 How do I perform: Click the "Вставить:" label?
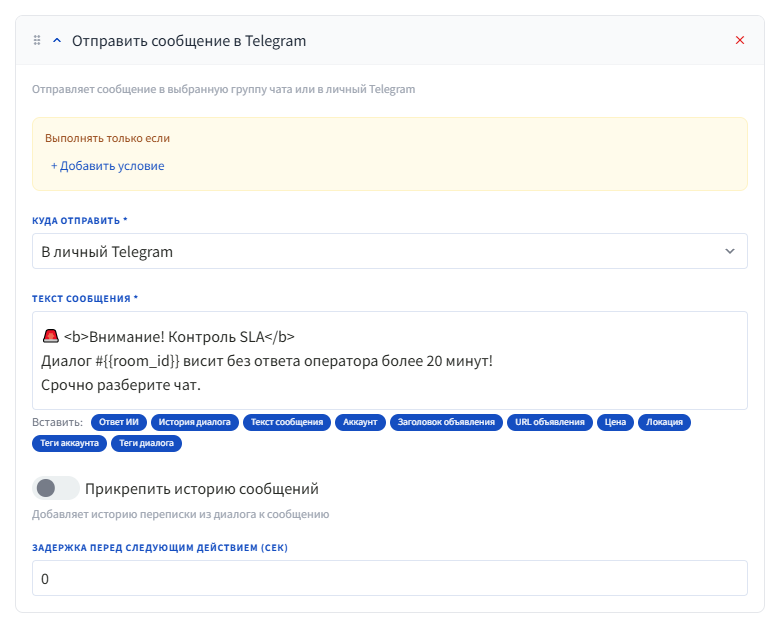pos(58,422)
